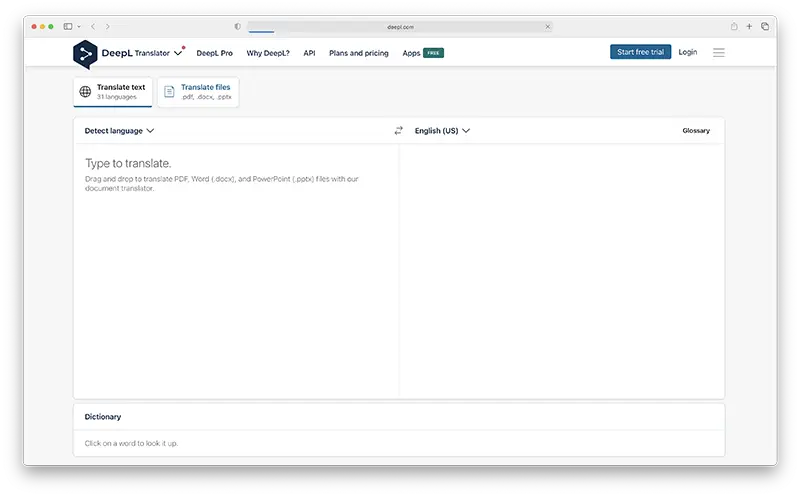Screen dimensions: 800x496
Task: Click the globe icon for Translate text
Action: click(85, 92)
